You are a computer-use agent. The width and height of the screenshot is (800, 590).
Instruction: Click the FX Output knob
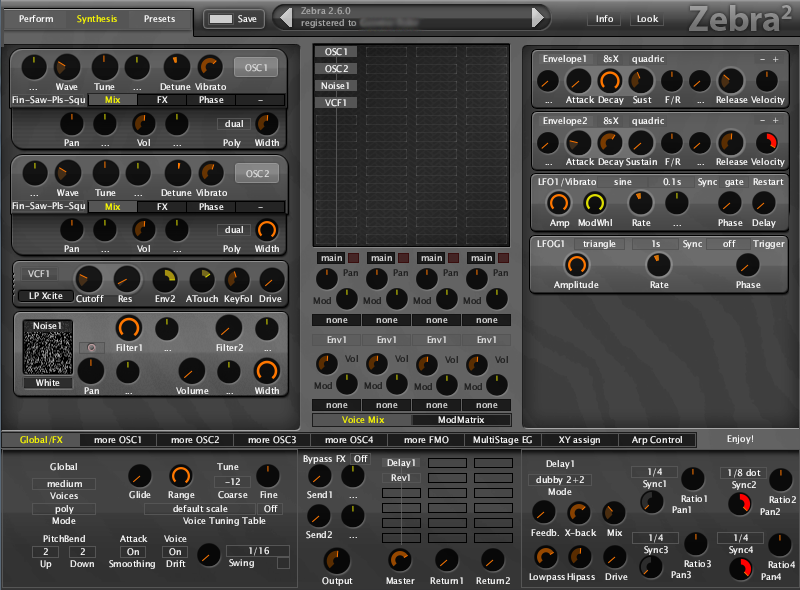(337, 561)
